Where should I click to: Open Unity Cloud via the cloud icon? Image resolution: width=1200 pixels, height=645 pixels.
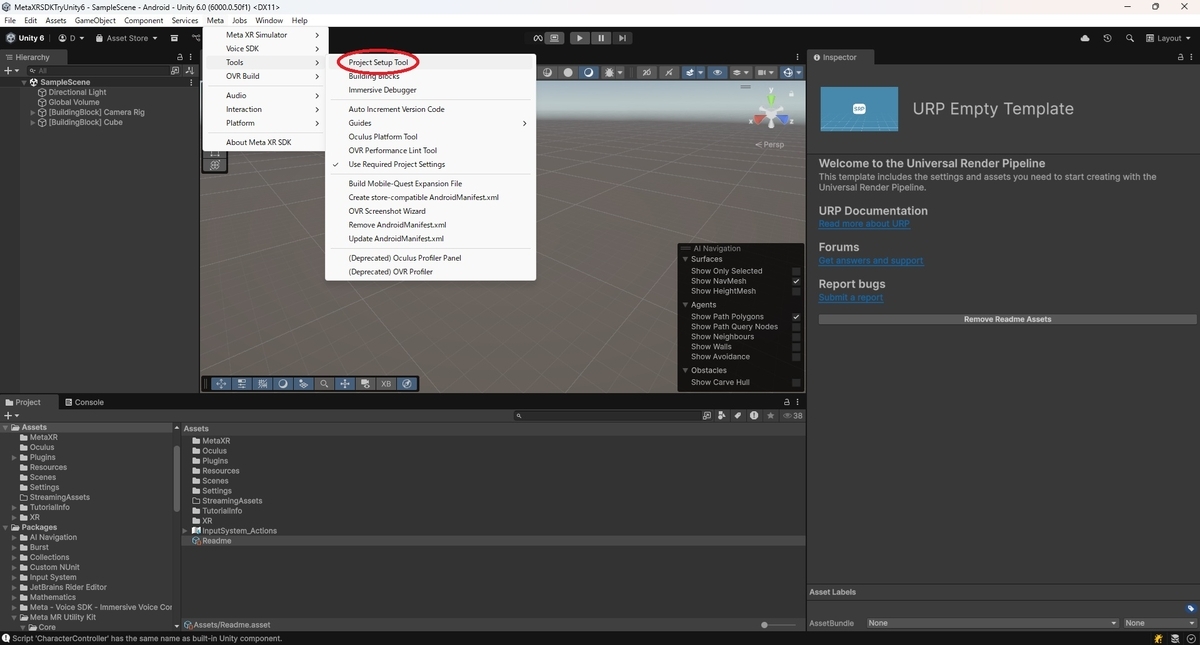pyautogui.click(x=1085, y=38)
